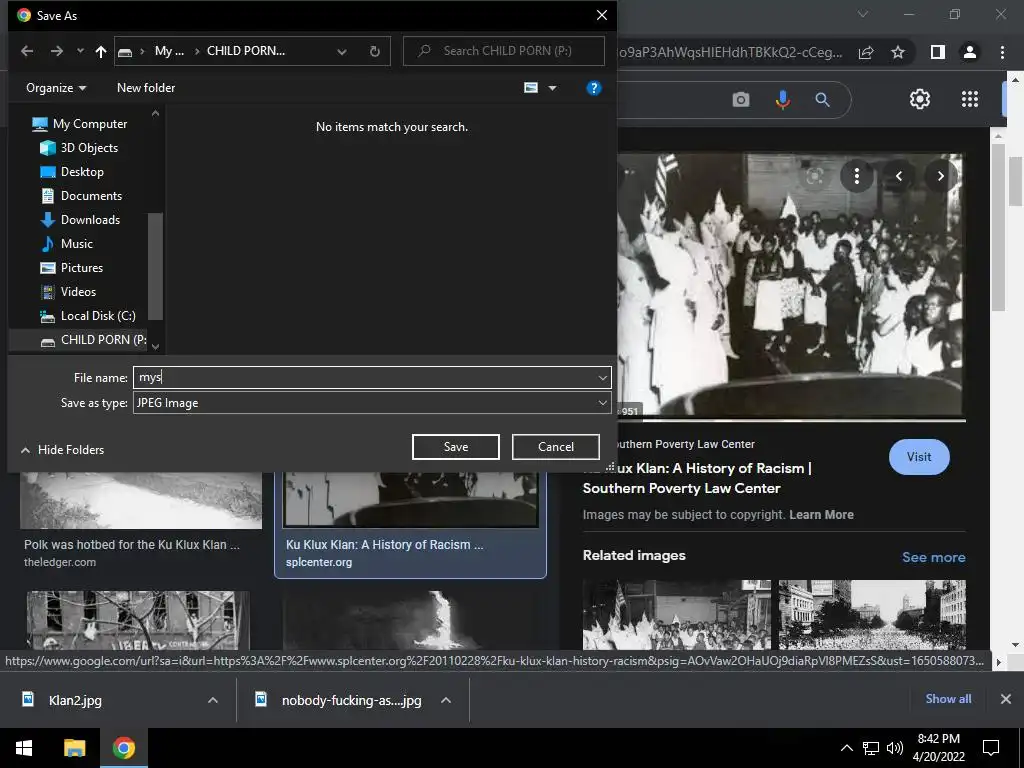Share this page from Chrome toolbar
Viewport: 1024px width, 768px height.
(866, 52)
